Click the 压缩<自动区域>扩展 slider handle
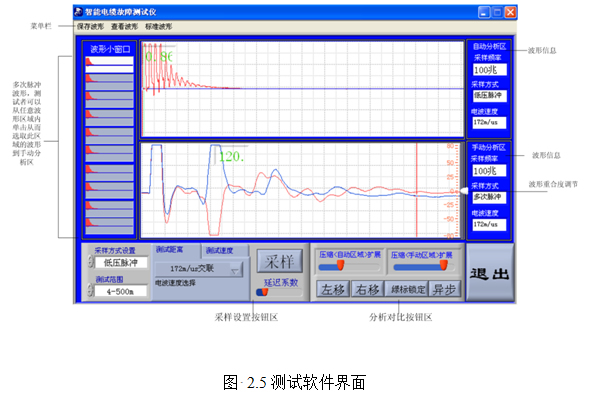 [x=340, y=265]
